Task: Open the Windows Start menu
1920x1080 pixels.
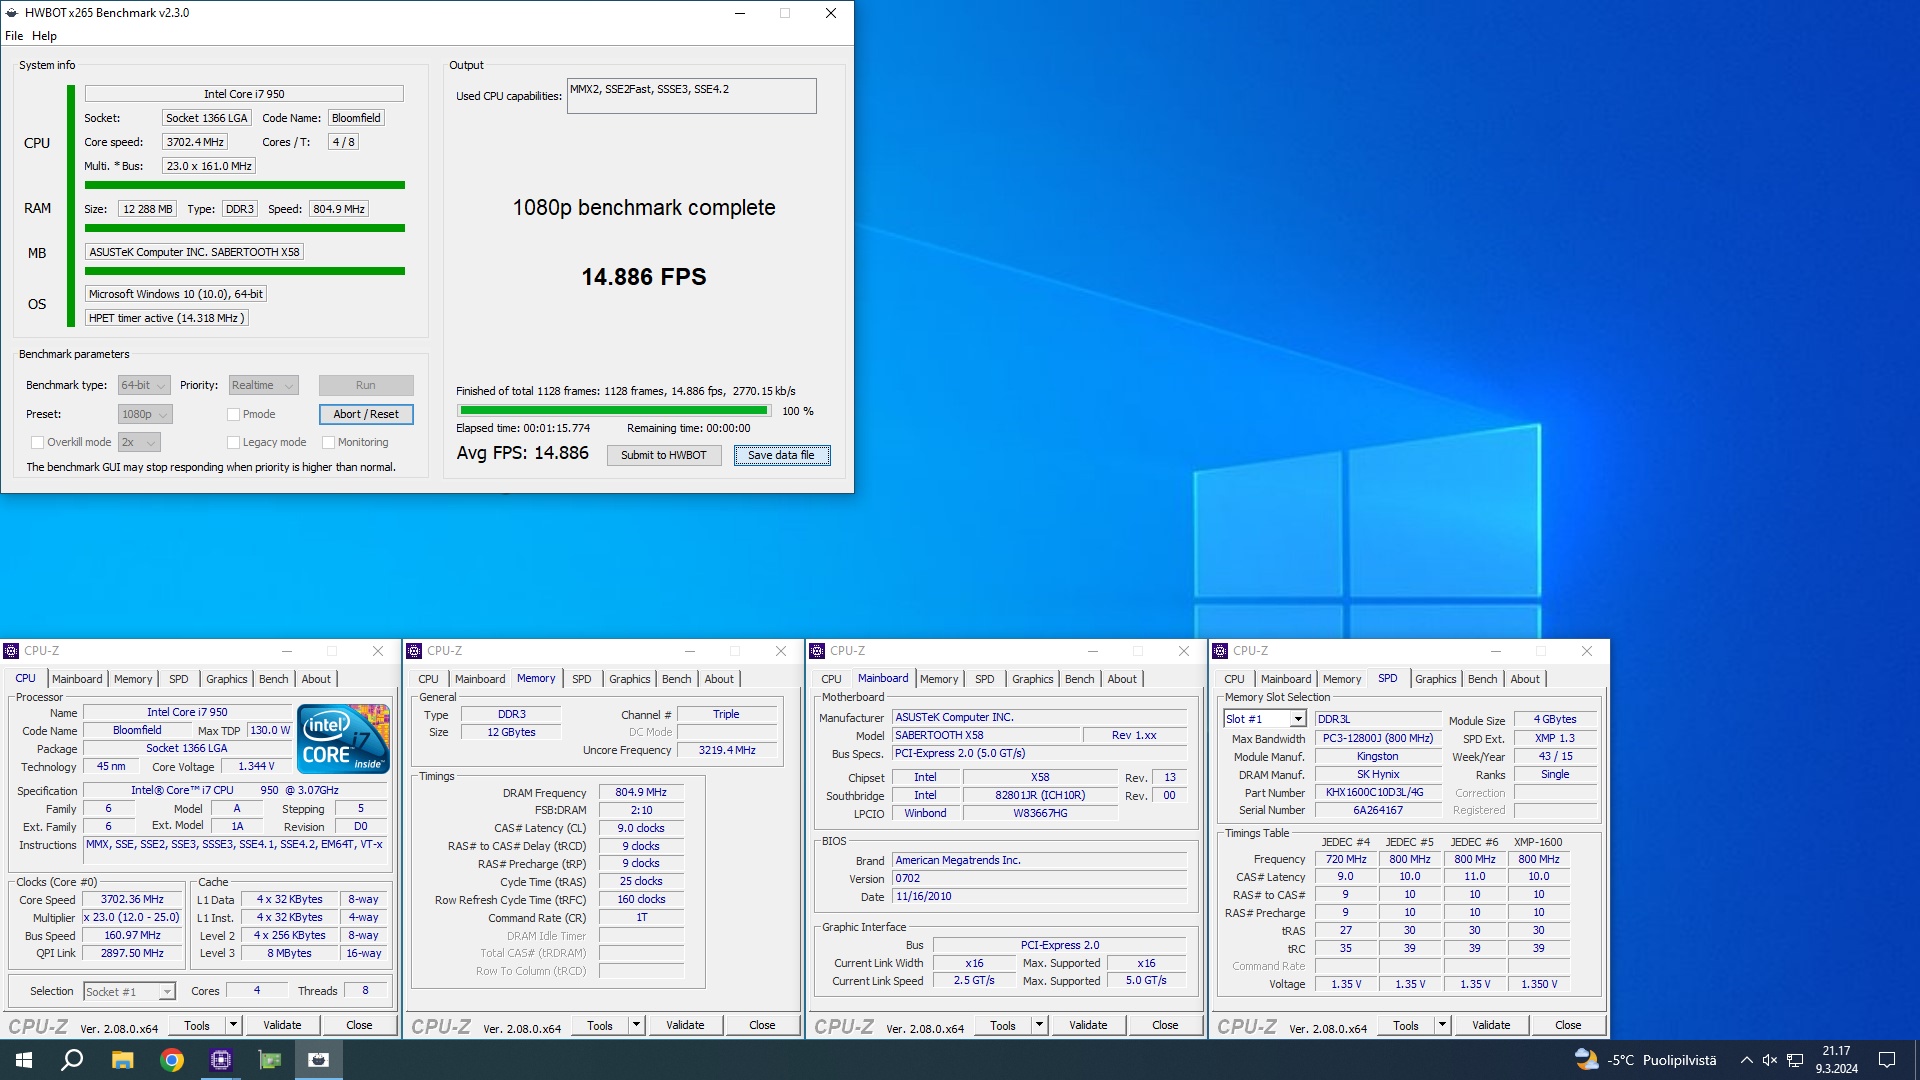Action: coord(24,1060)
